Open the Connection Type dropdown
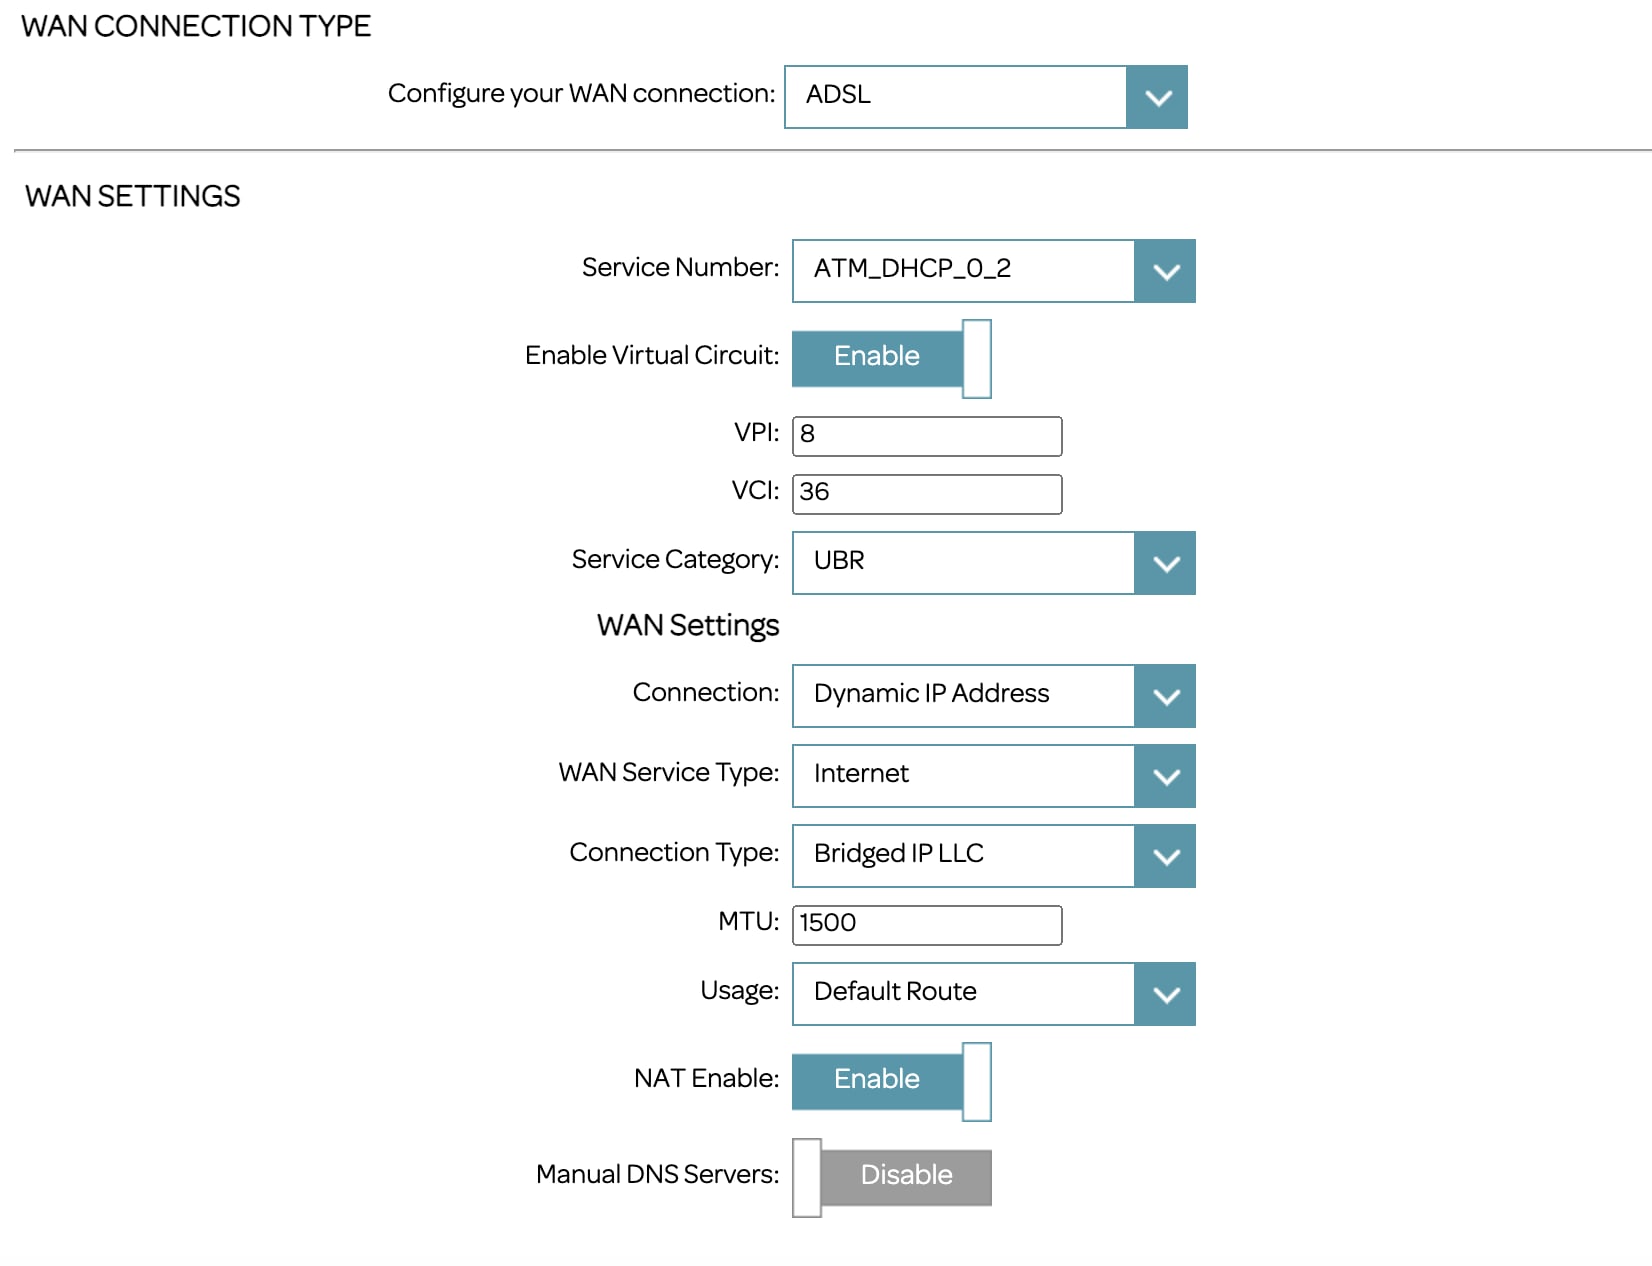The image size is (1652, 1266). coord(994,856)
